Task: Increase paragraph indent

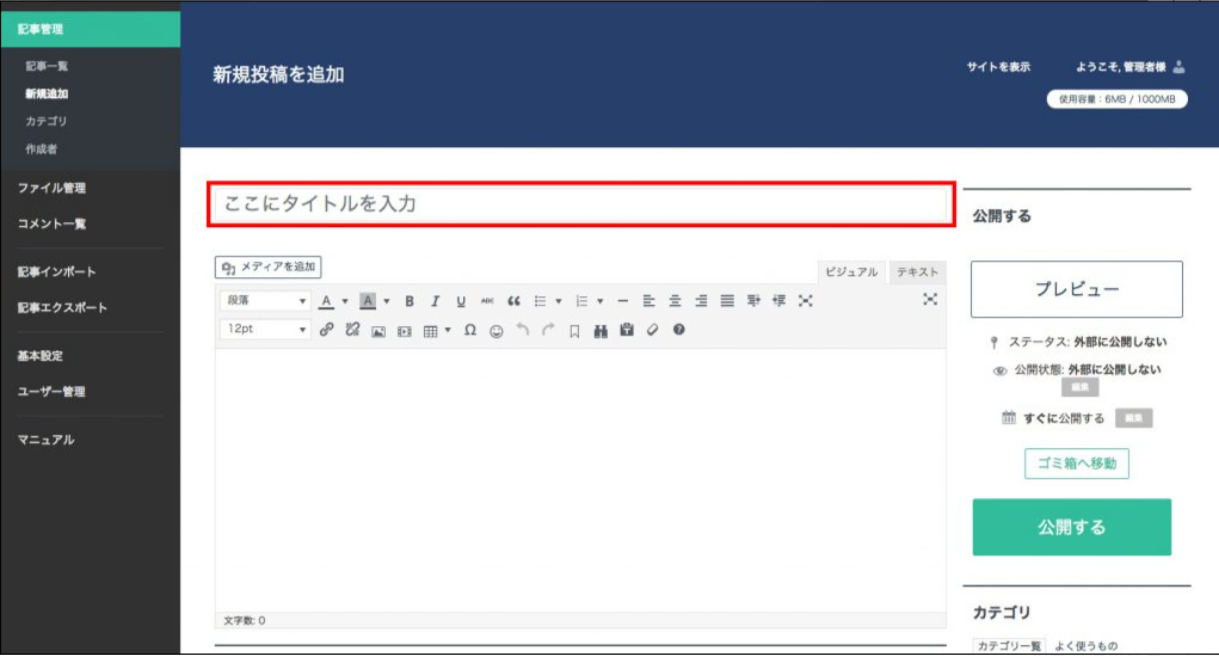Action: 779,301
